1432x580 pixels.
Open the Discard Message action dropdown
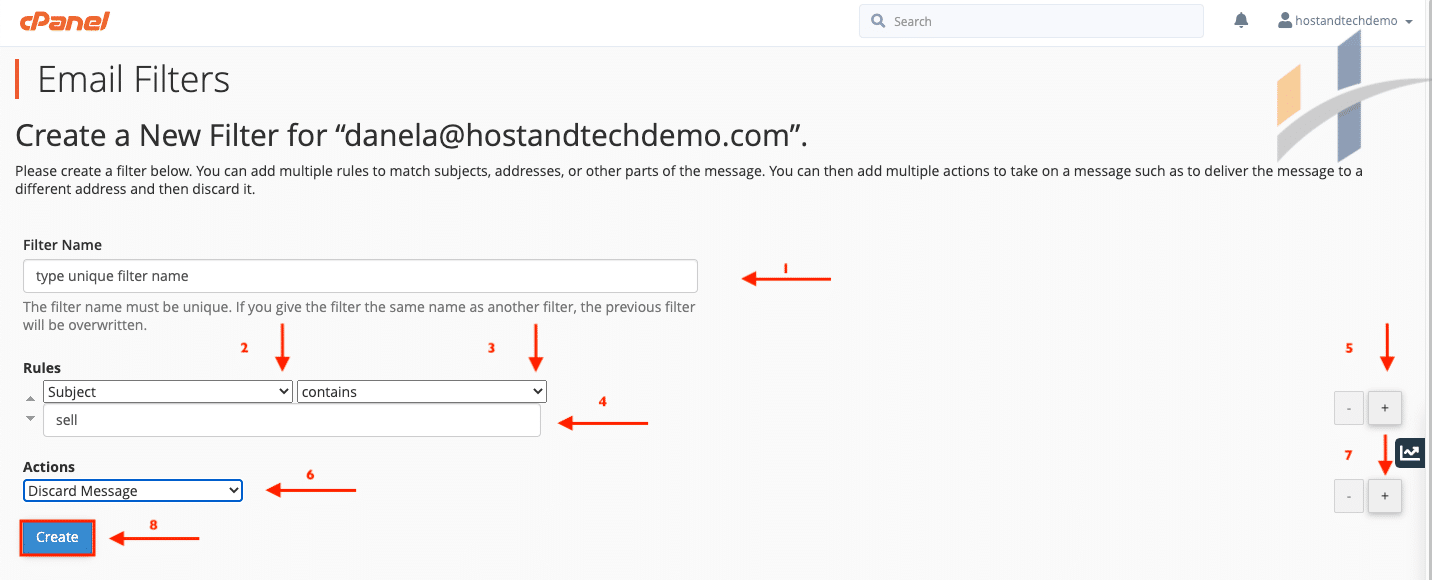[132, 490]
